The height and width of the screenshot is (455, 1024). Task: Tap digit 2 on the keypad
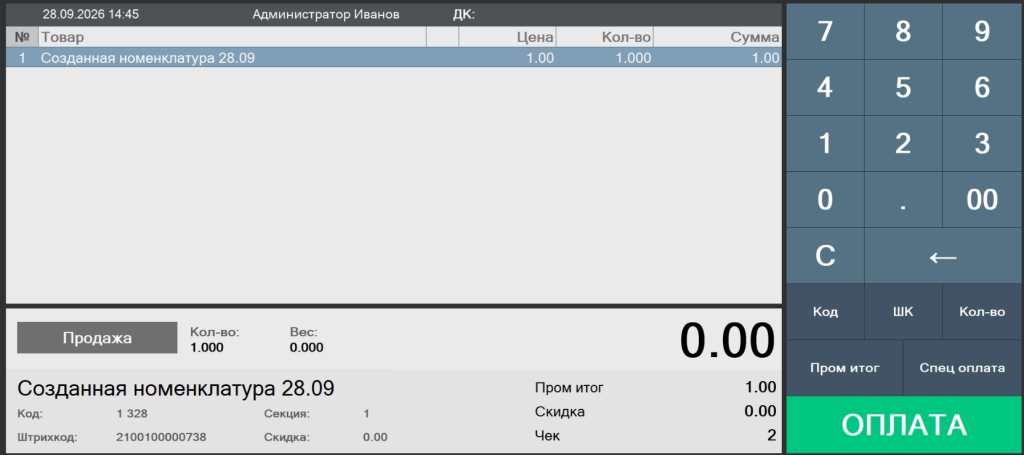903,144
